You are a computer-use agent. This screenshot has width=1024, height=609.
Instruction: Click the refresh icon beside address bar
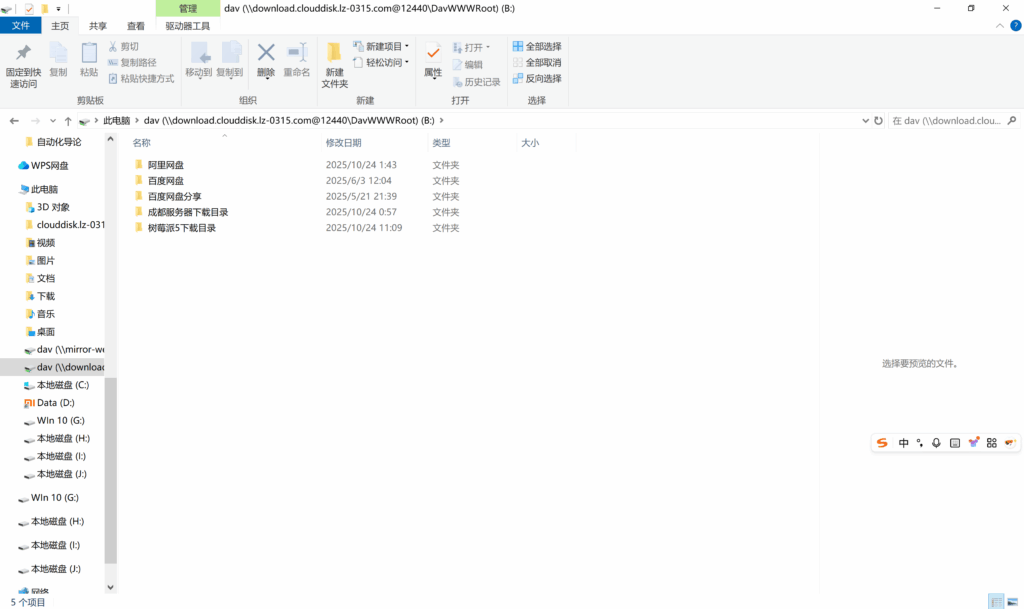pyautogui.click(x=878, y=120)
